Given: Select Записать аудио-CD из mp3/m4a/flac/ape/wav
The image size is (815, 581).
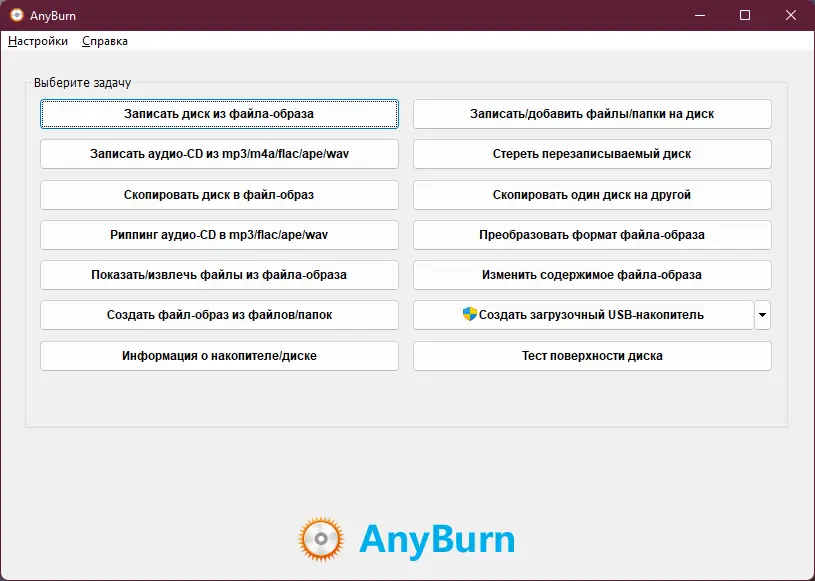Looking at the screenshot, I should click(x=219, y=154).
